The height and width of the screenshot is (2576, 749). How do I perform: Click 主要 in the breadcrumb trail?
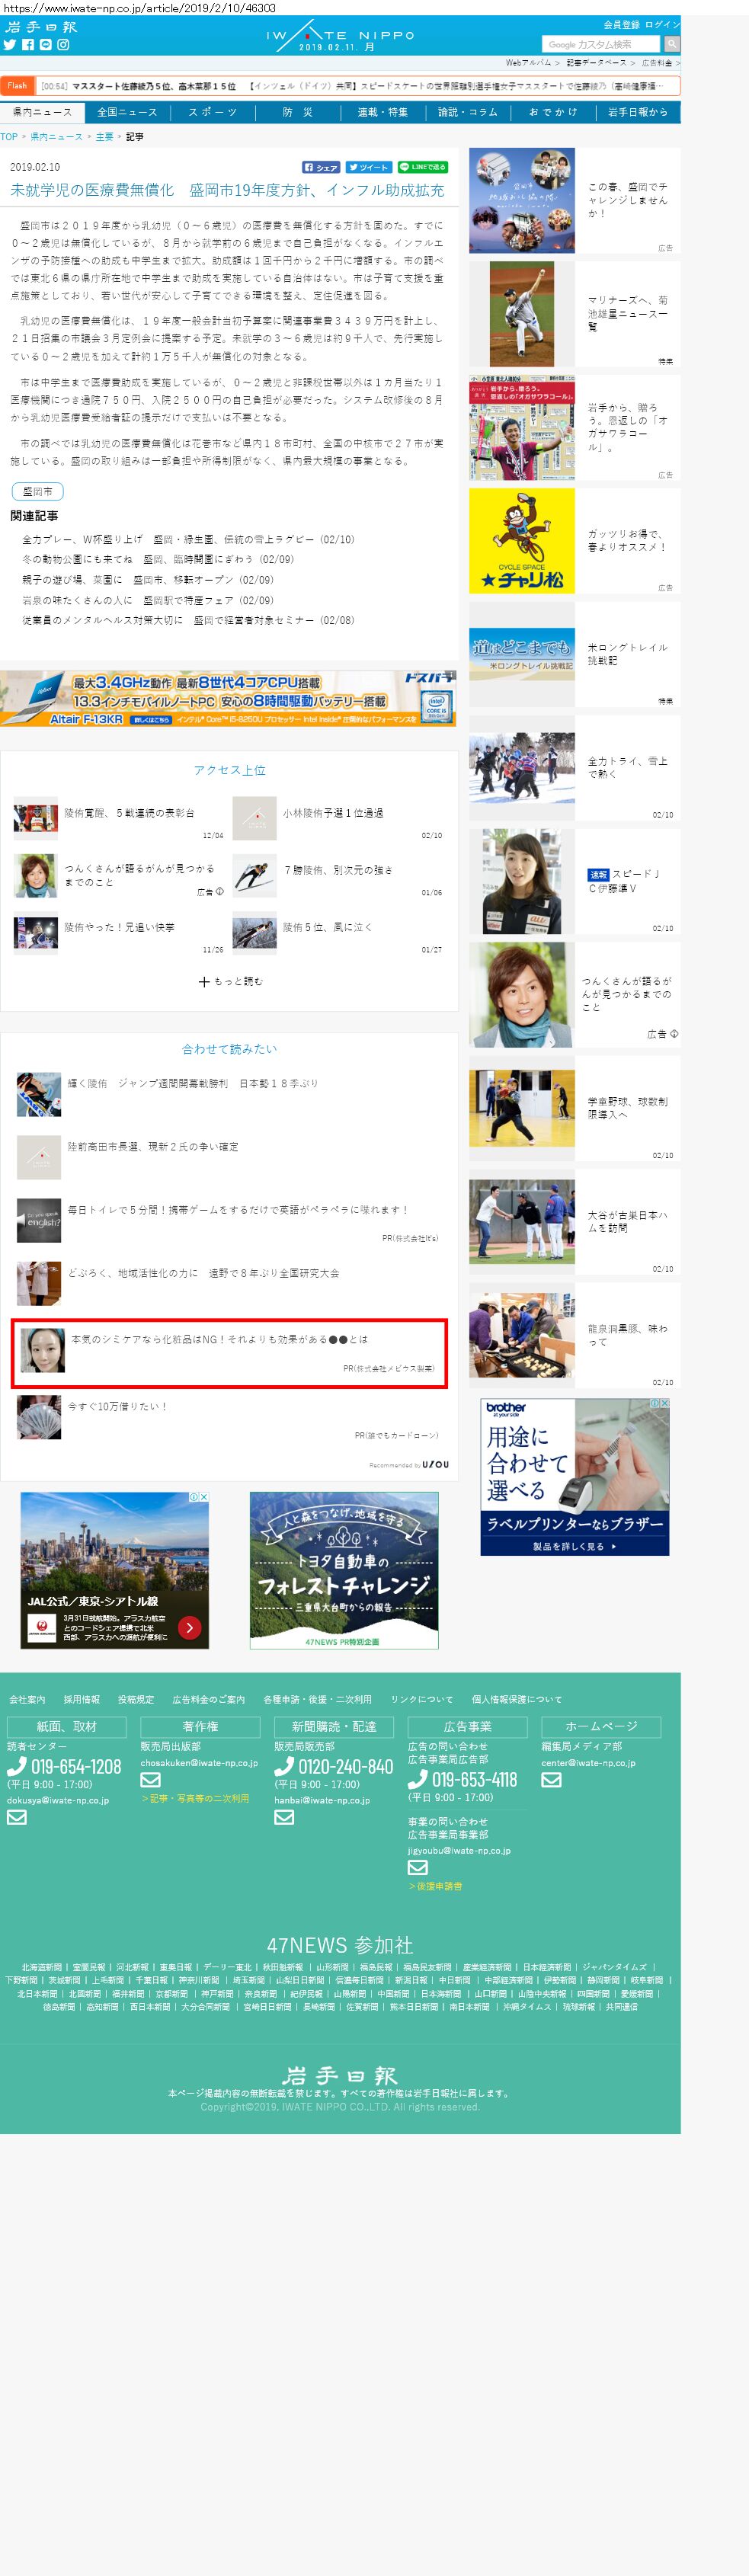coord(104,136)
